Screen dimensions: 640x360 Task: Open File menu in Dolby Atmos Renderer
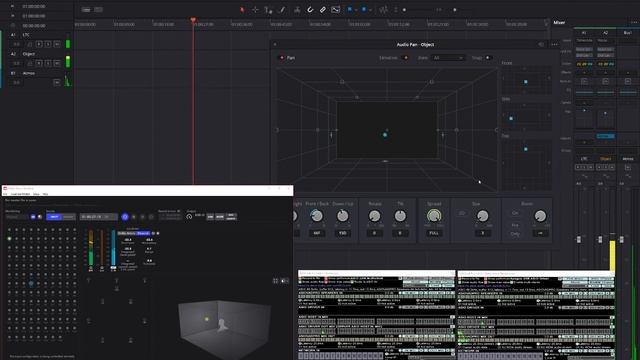(5, 194)
